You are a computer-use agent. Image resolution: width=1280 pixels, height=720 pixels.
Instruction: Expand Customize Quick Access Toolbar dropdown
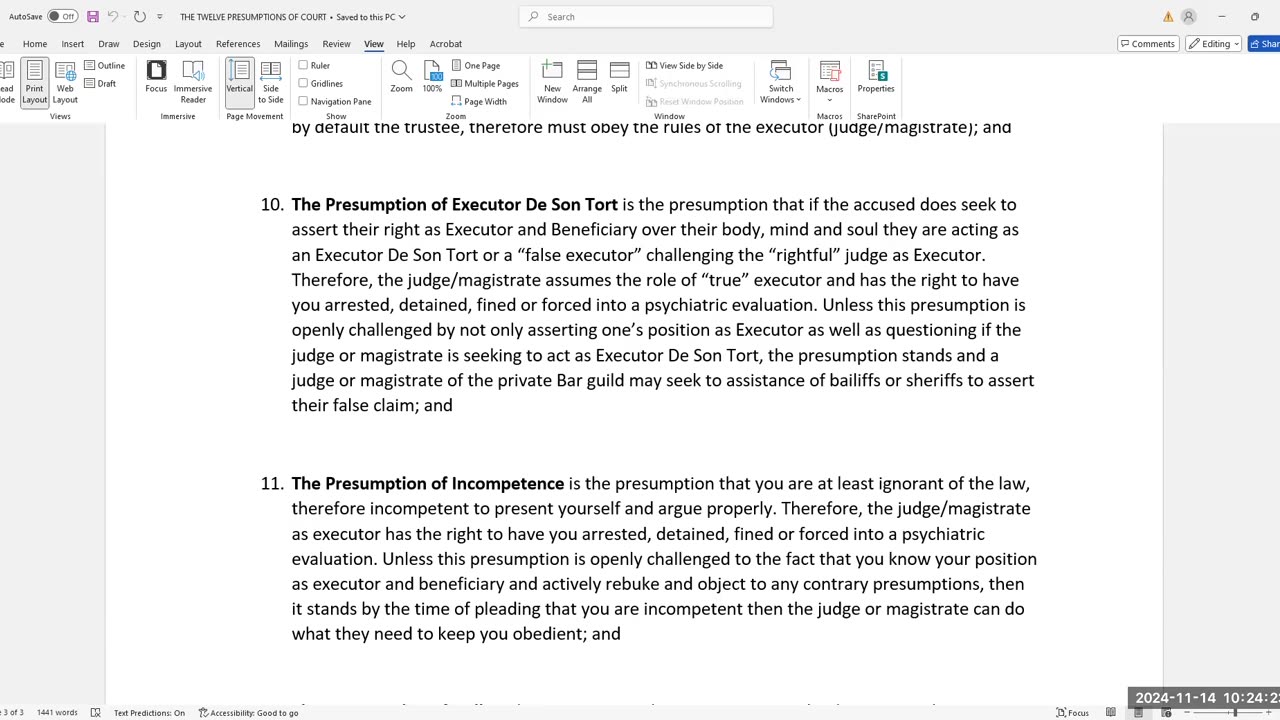click(160, 16)
